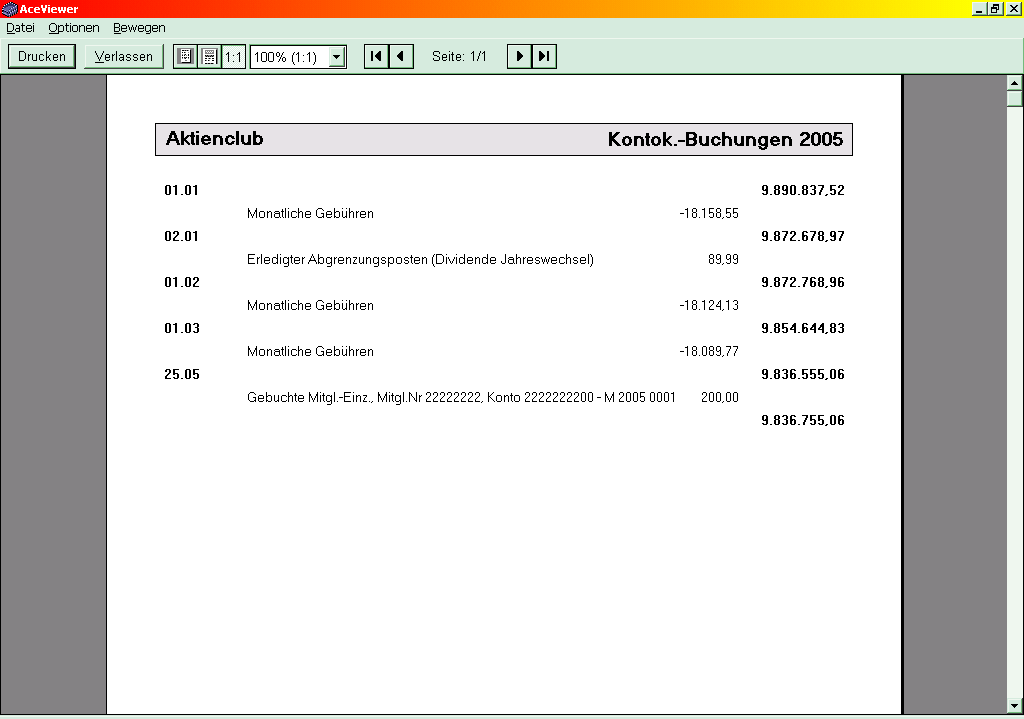
Task: Click the 'Kontok.-Buchungen 2005' heading
Action: [x=725, y=139]
